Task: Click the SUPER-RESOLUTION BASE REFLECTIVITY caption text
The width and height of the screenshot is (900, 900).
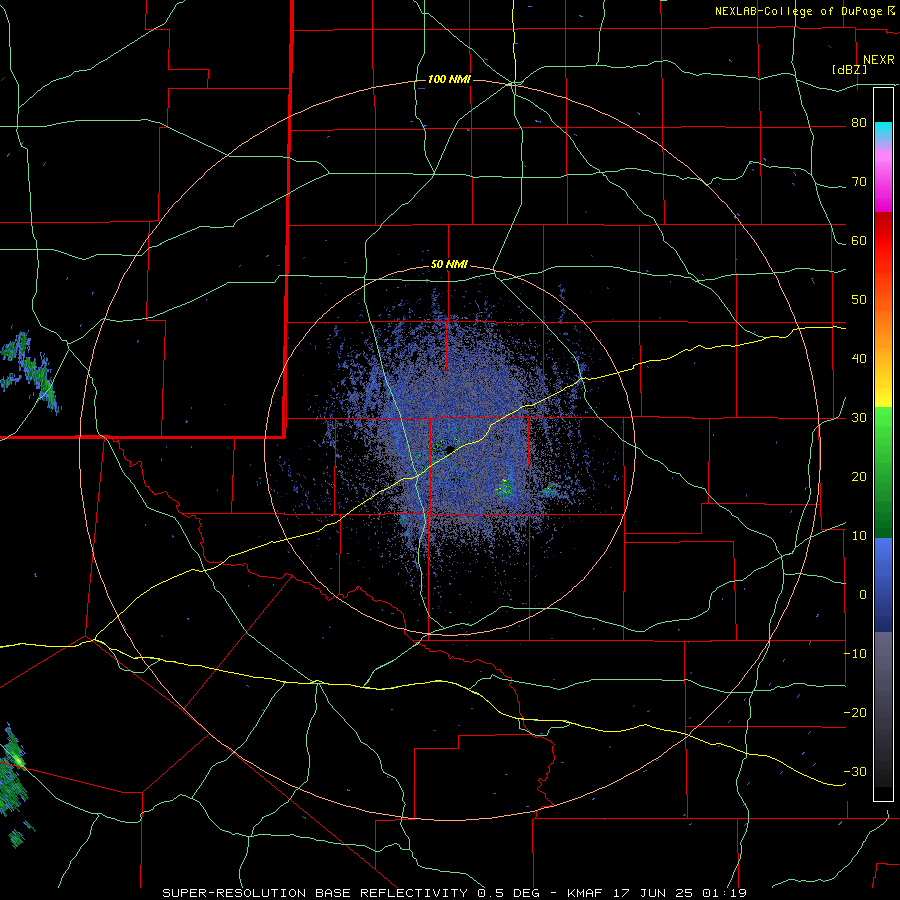Action: point(315,893)
